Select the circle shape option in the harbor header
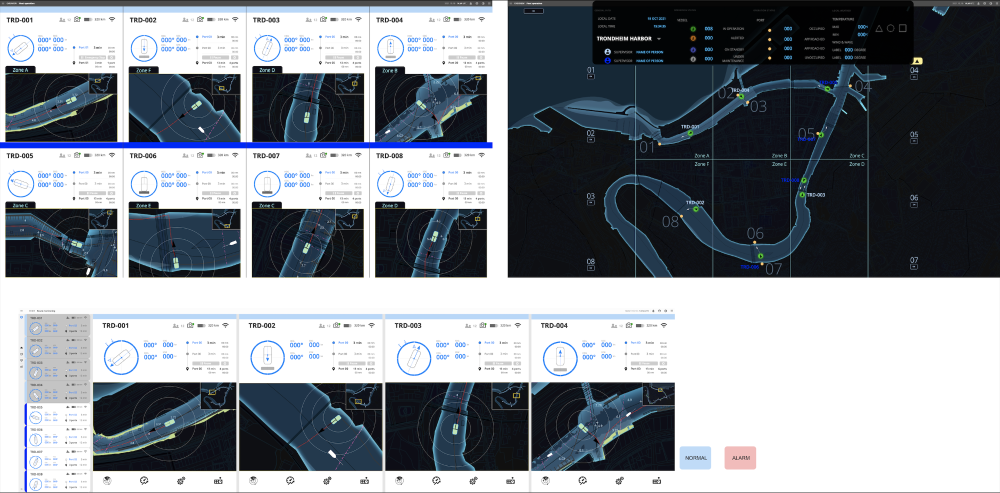The width and height of the screenshot is (1000, 493). (x=889, y=28)
